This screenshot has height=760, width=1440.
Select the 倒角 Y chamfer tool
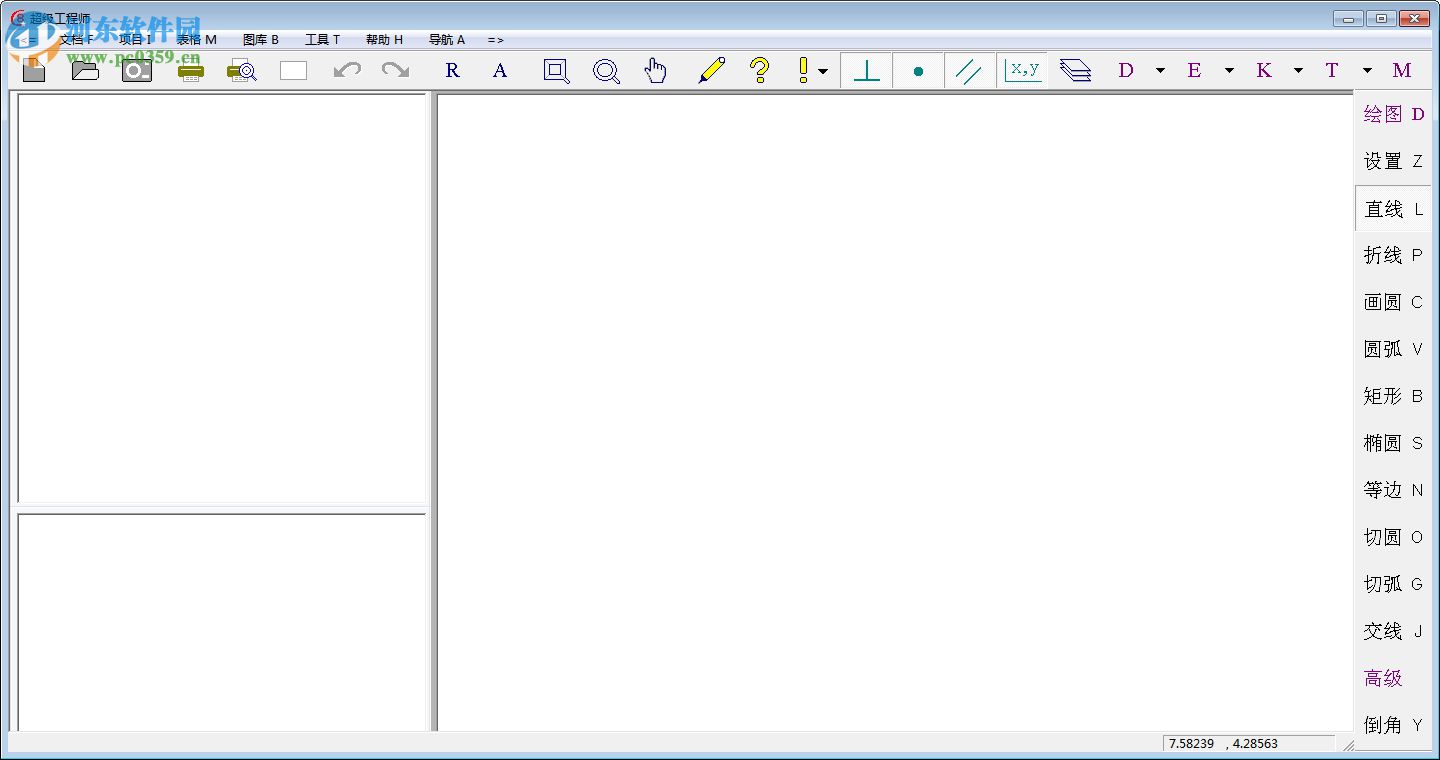pos(1393,725)
